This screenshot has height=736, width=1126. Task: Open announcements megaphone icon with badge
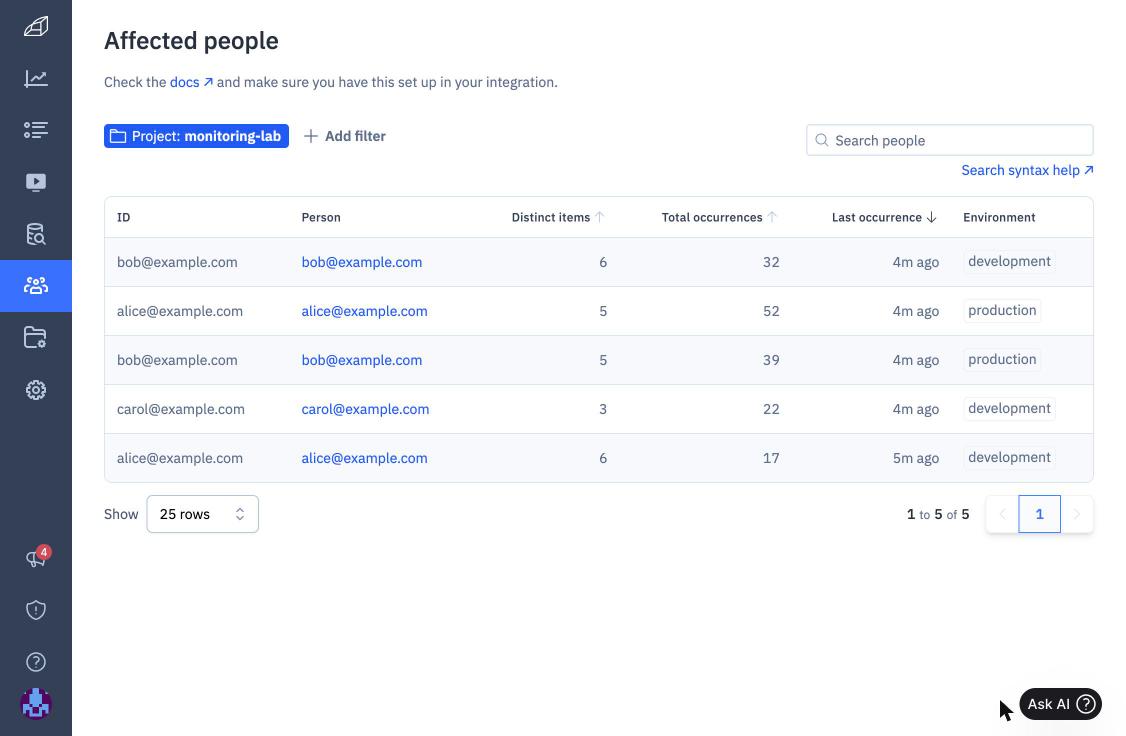click(x=36, y=558)
